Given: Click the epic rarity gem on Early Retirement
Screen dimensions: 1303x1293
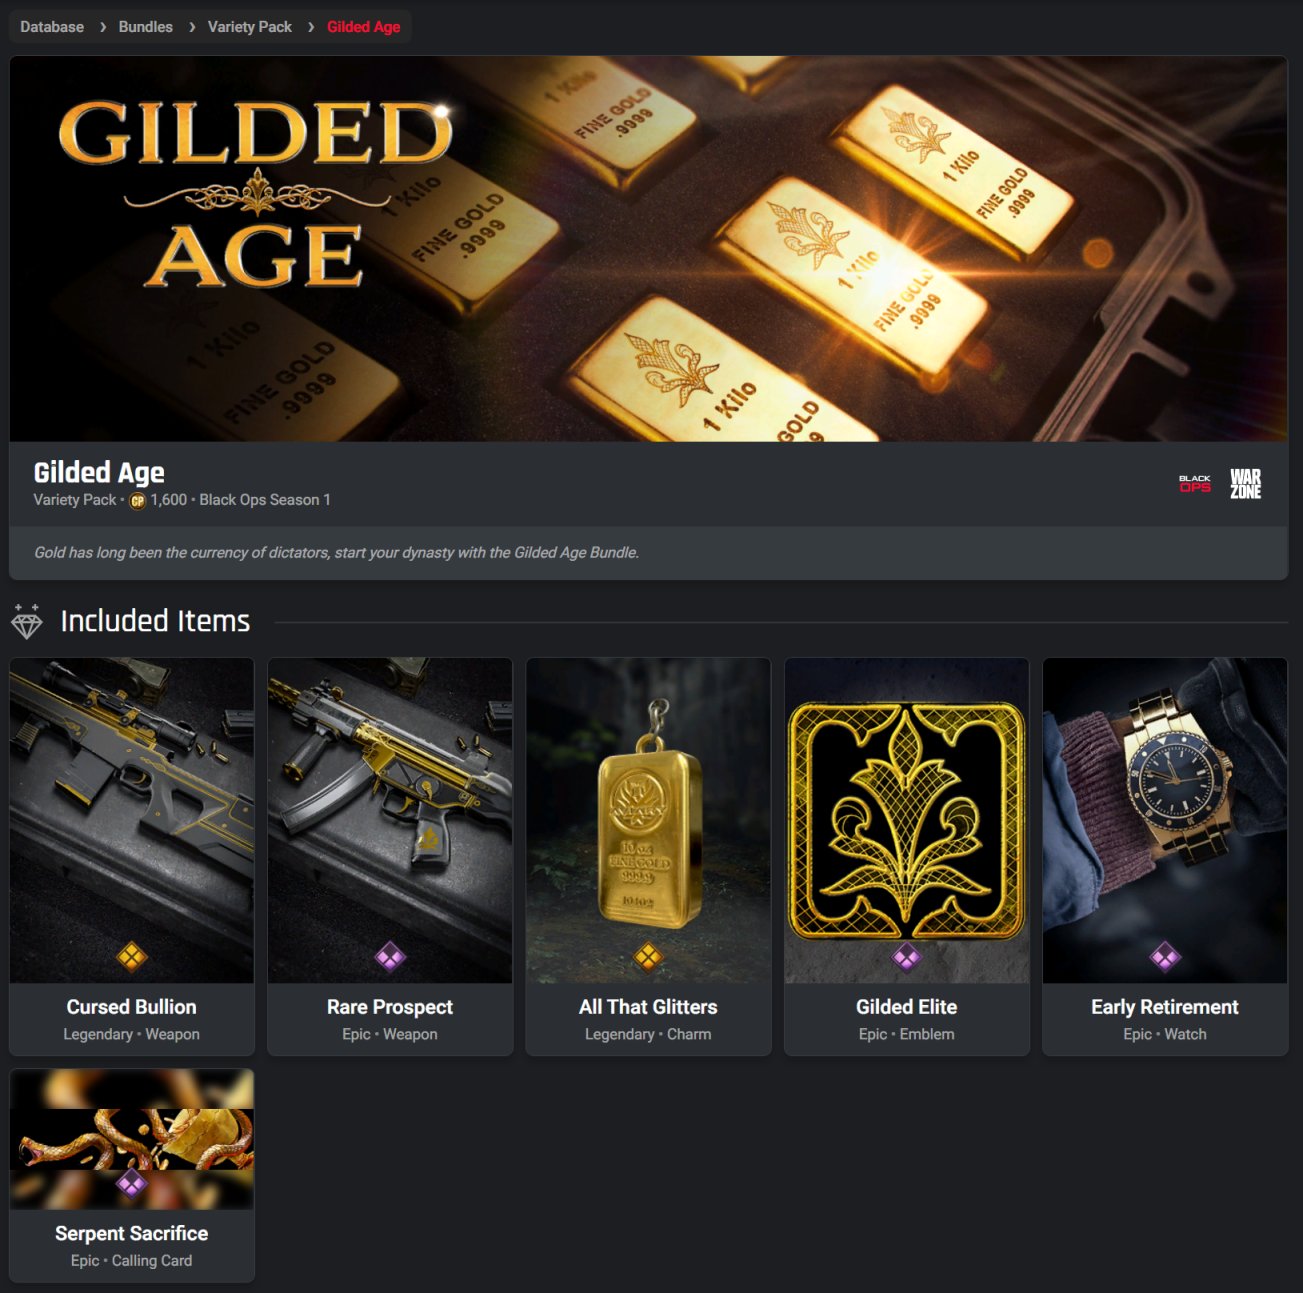Looking at the screenshot, I should pos(1165,957).
